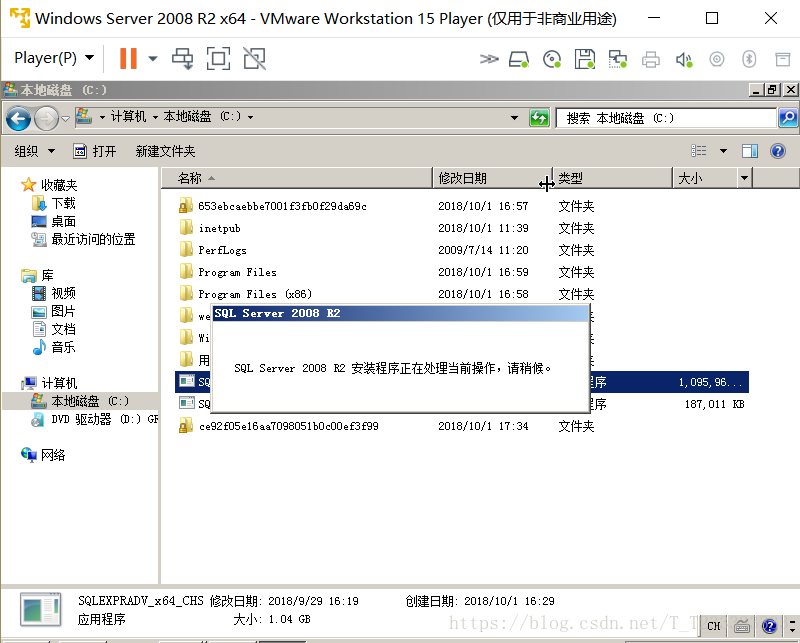Image resolution: width=800 pixels, height=643 pixels.
Task: Click the search magnifier button
Action: (788, 118)
